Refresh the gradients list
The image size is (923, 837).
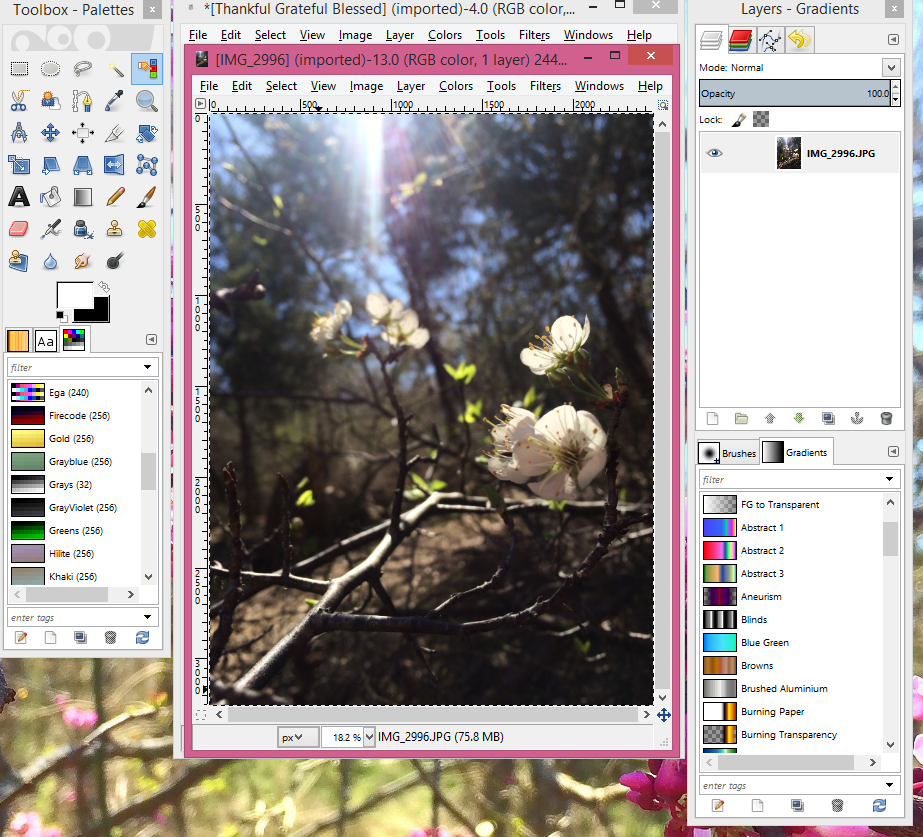coord(879,805)
